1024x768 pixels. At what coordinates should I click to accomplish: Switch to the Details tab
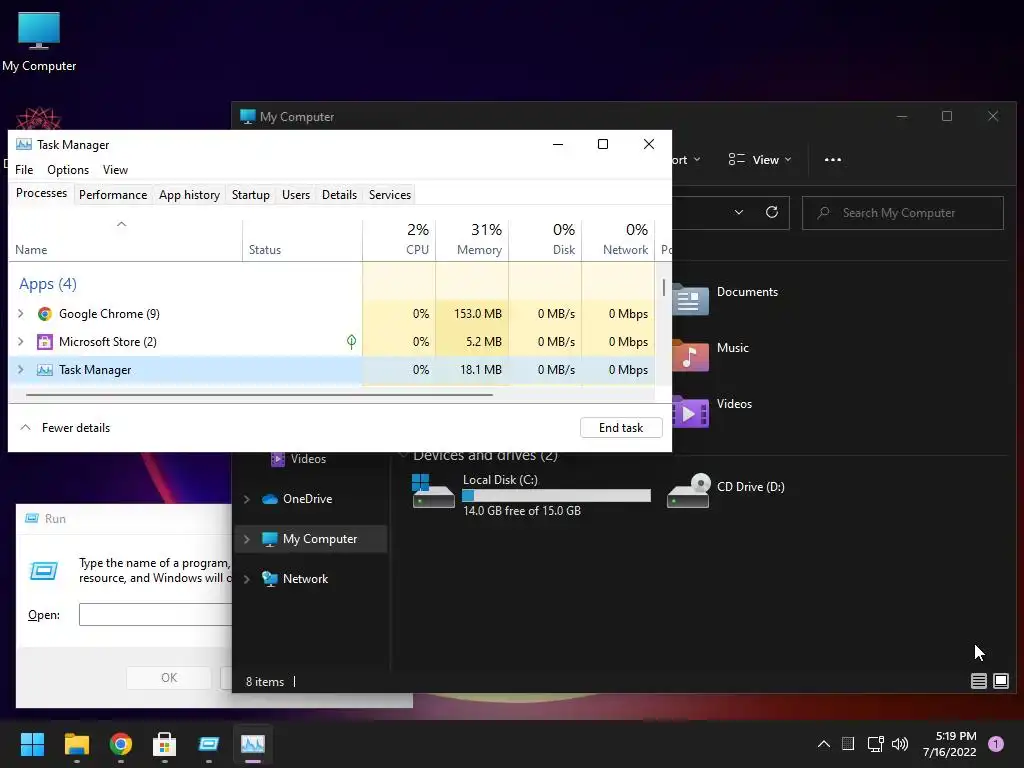pos(340,195)
